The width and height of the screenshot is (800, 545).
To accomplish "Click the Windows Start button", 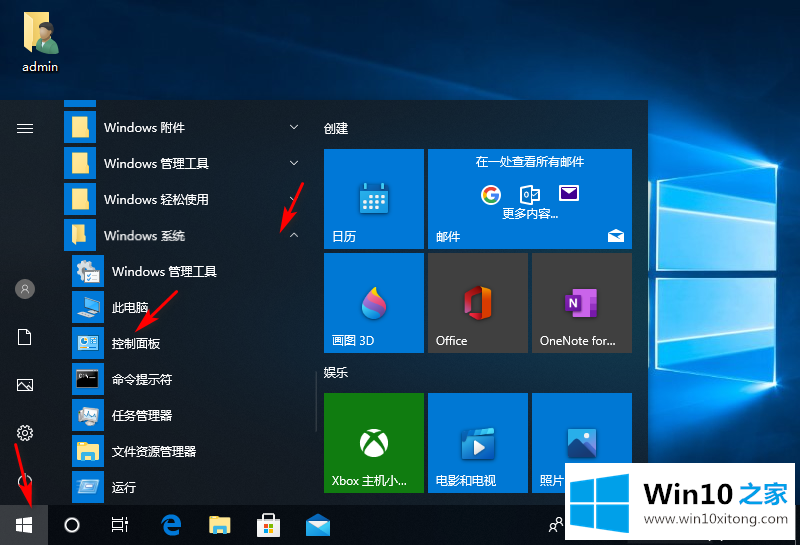I will [24, 525].
